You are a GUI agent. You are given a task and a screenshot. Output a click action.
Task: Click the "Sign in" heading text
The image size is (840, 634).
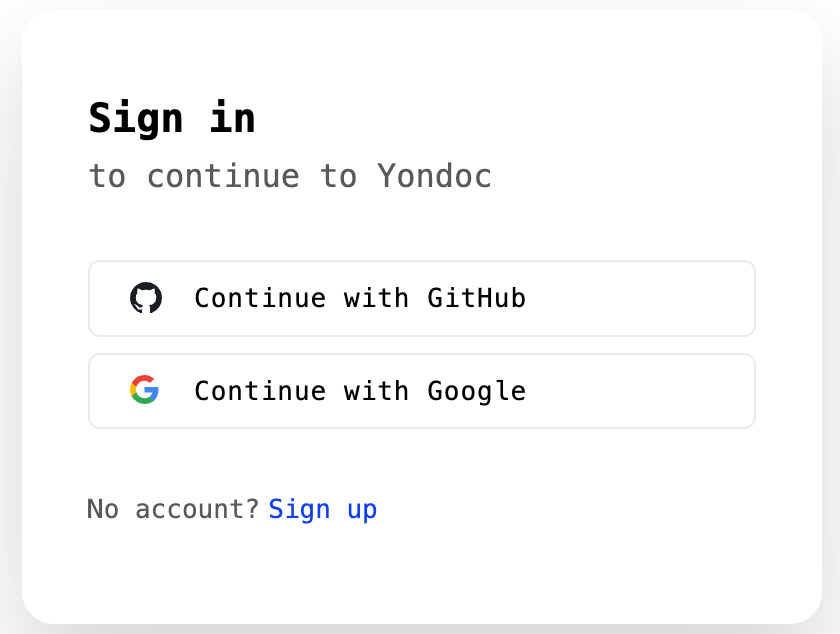tap(172, 119)
